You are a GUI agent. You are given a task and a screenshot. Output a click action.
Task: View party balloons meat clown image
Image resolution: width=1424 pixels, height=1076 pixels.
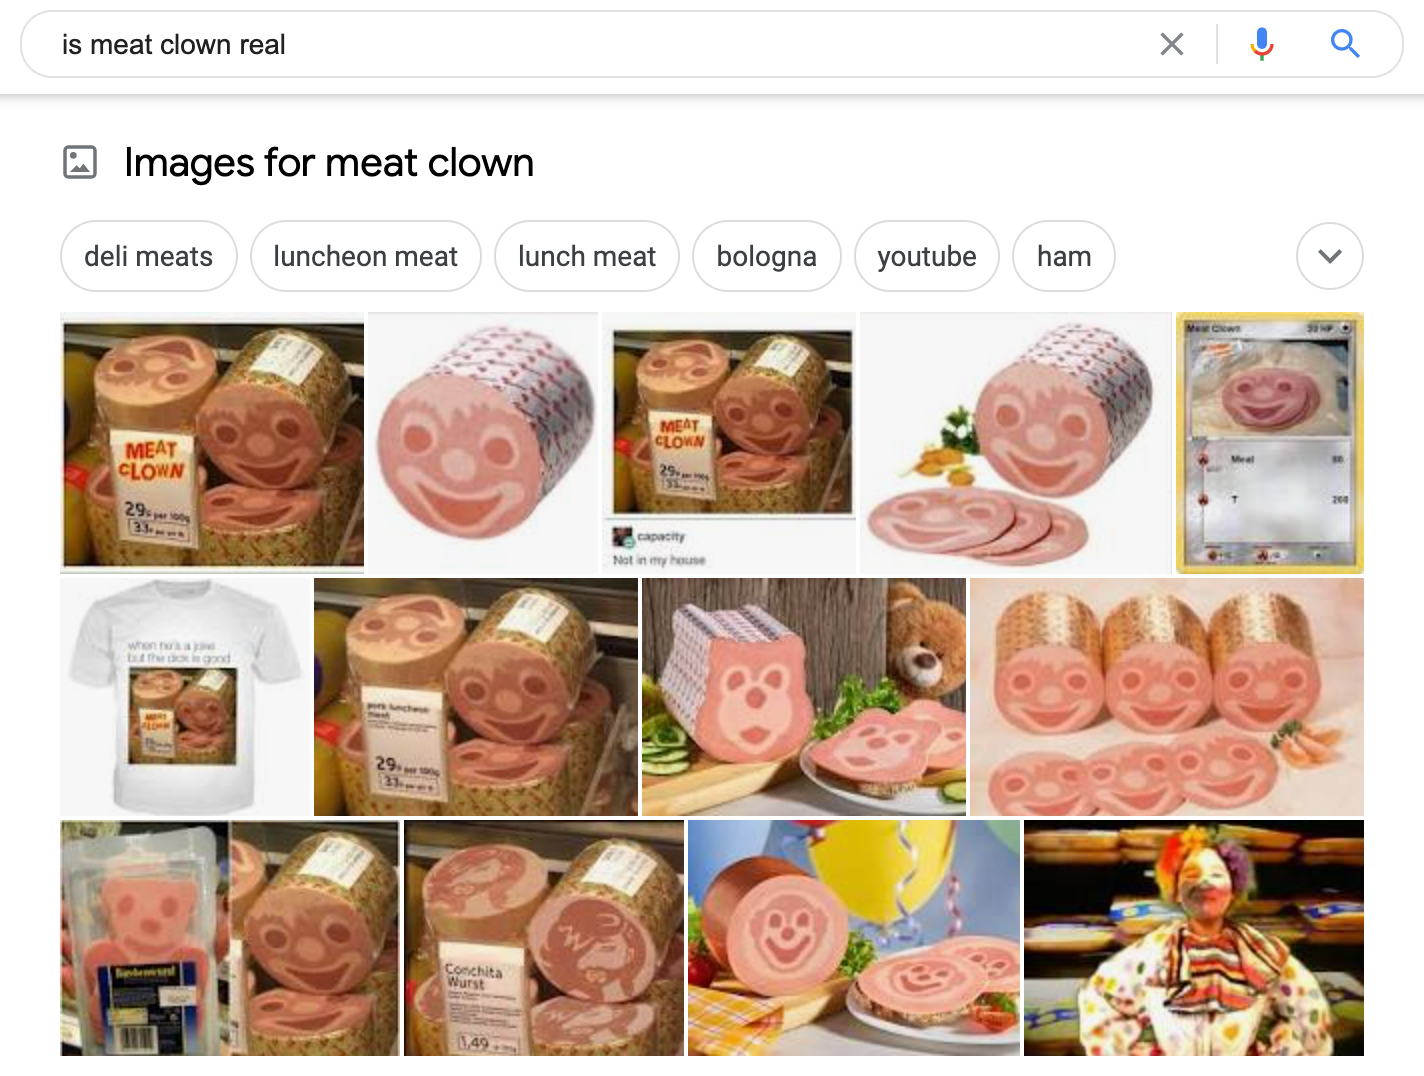click(854, 938)
